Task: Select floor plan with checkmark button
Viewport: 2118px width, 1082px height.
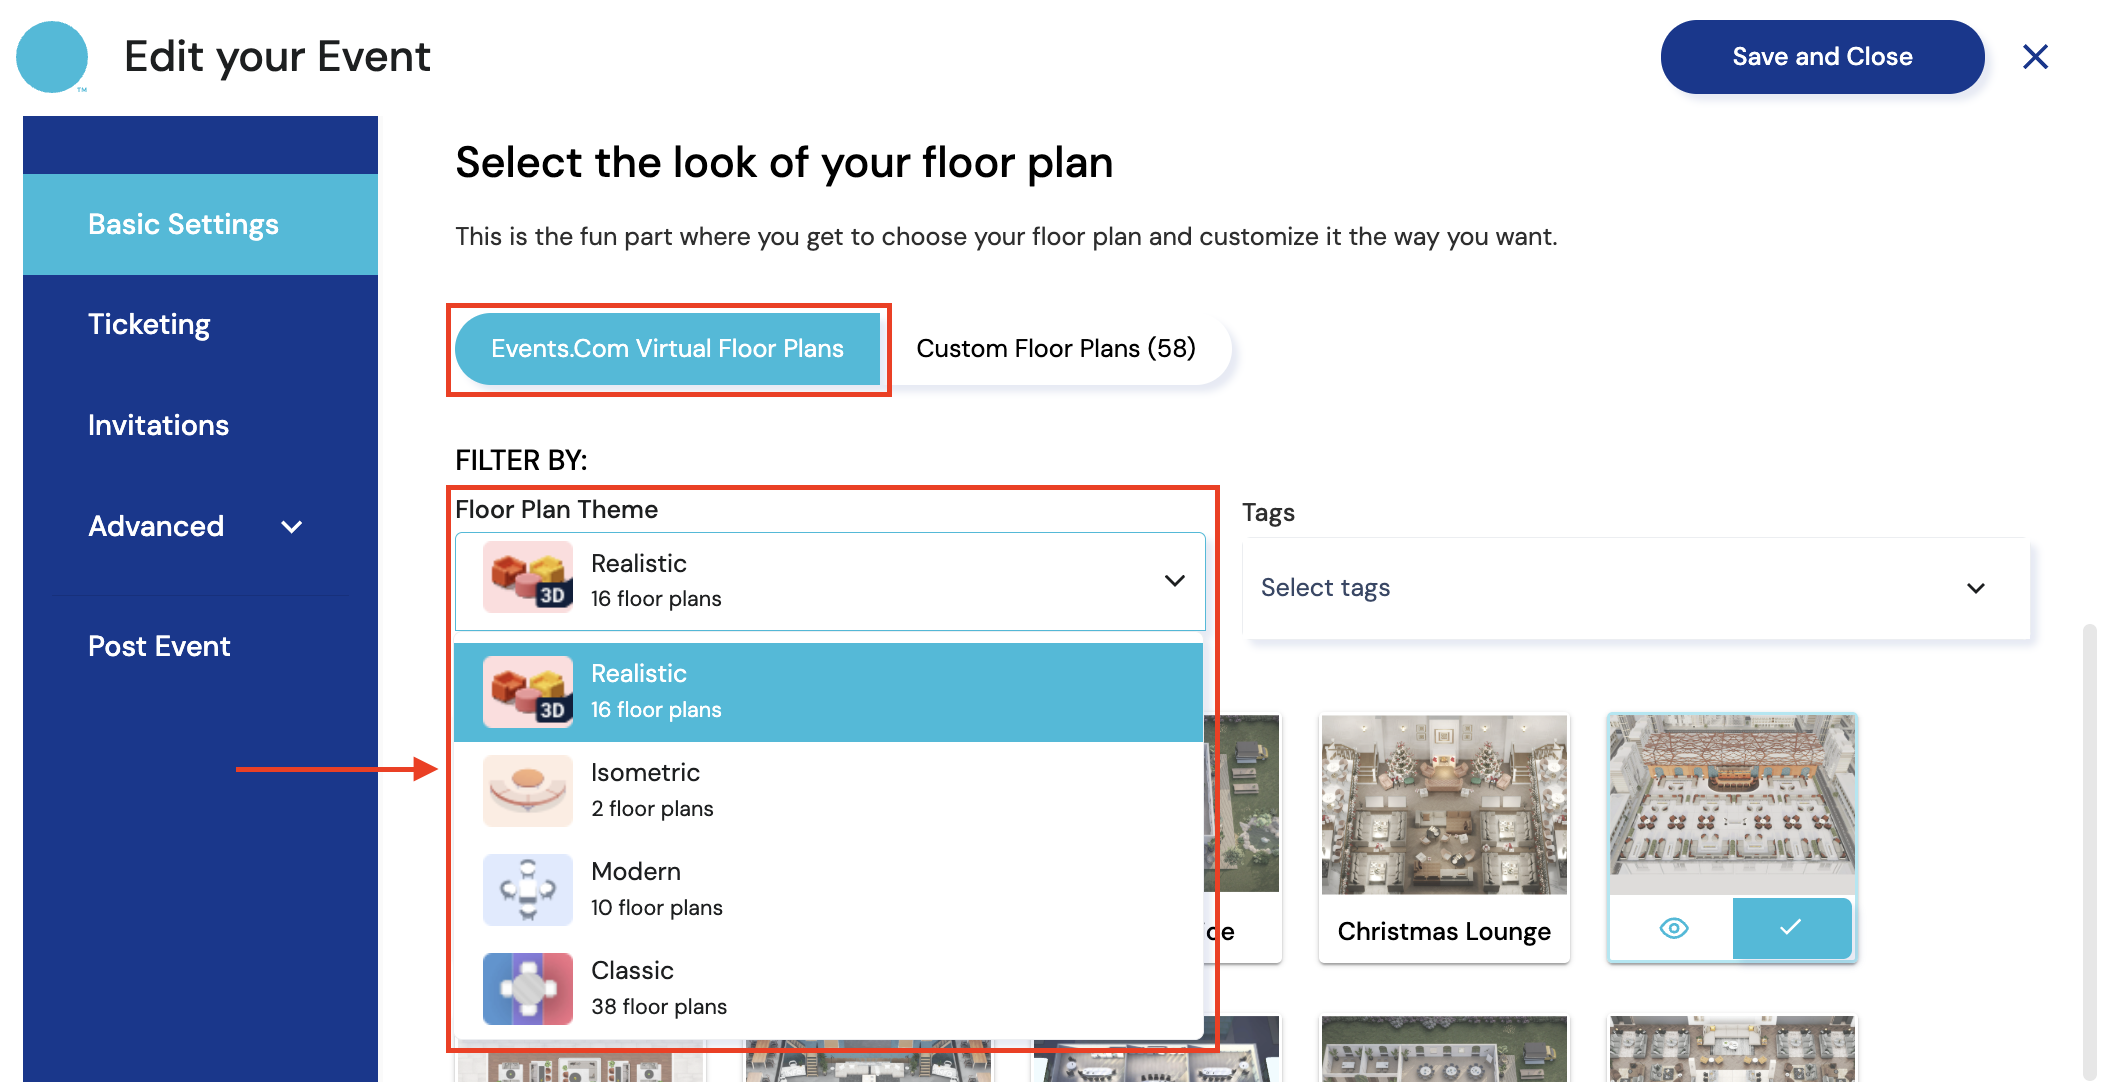Action: coord(1791,928)
